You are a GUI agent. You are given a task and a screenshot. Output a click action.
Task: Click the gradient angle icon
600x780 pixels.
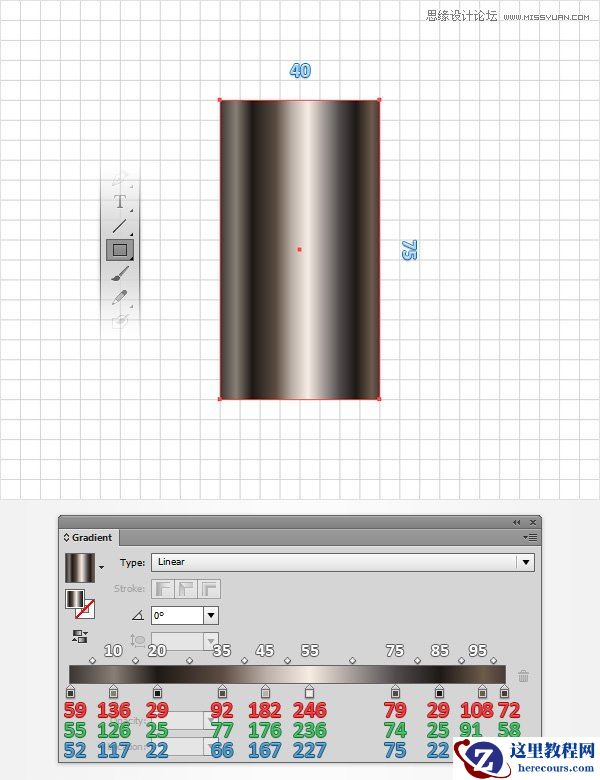[x=138, y=615]
